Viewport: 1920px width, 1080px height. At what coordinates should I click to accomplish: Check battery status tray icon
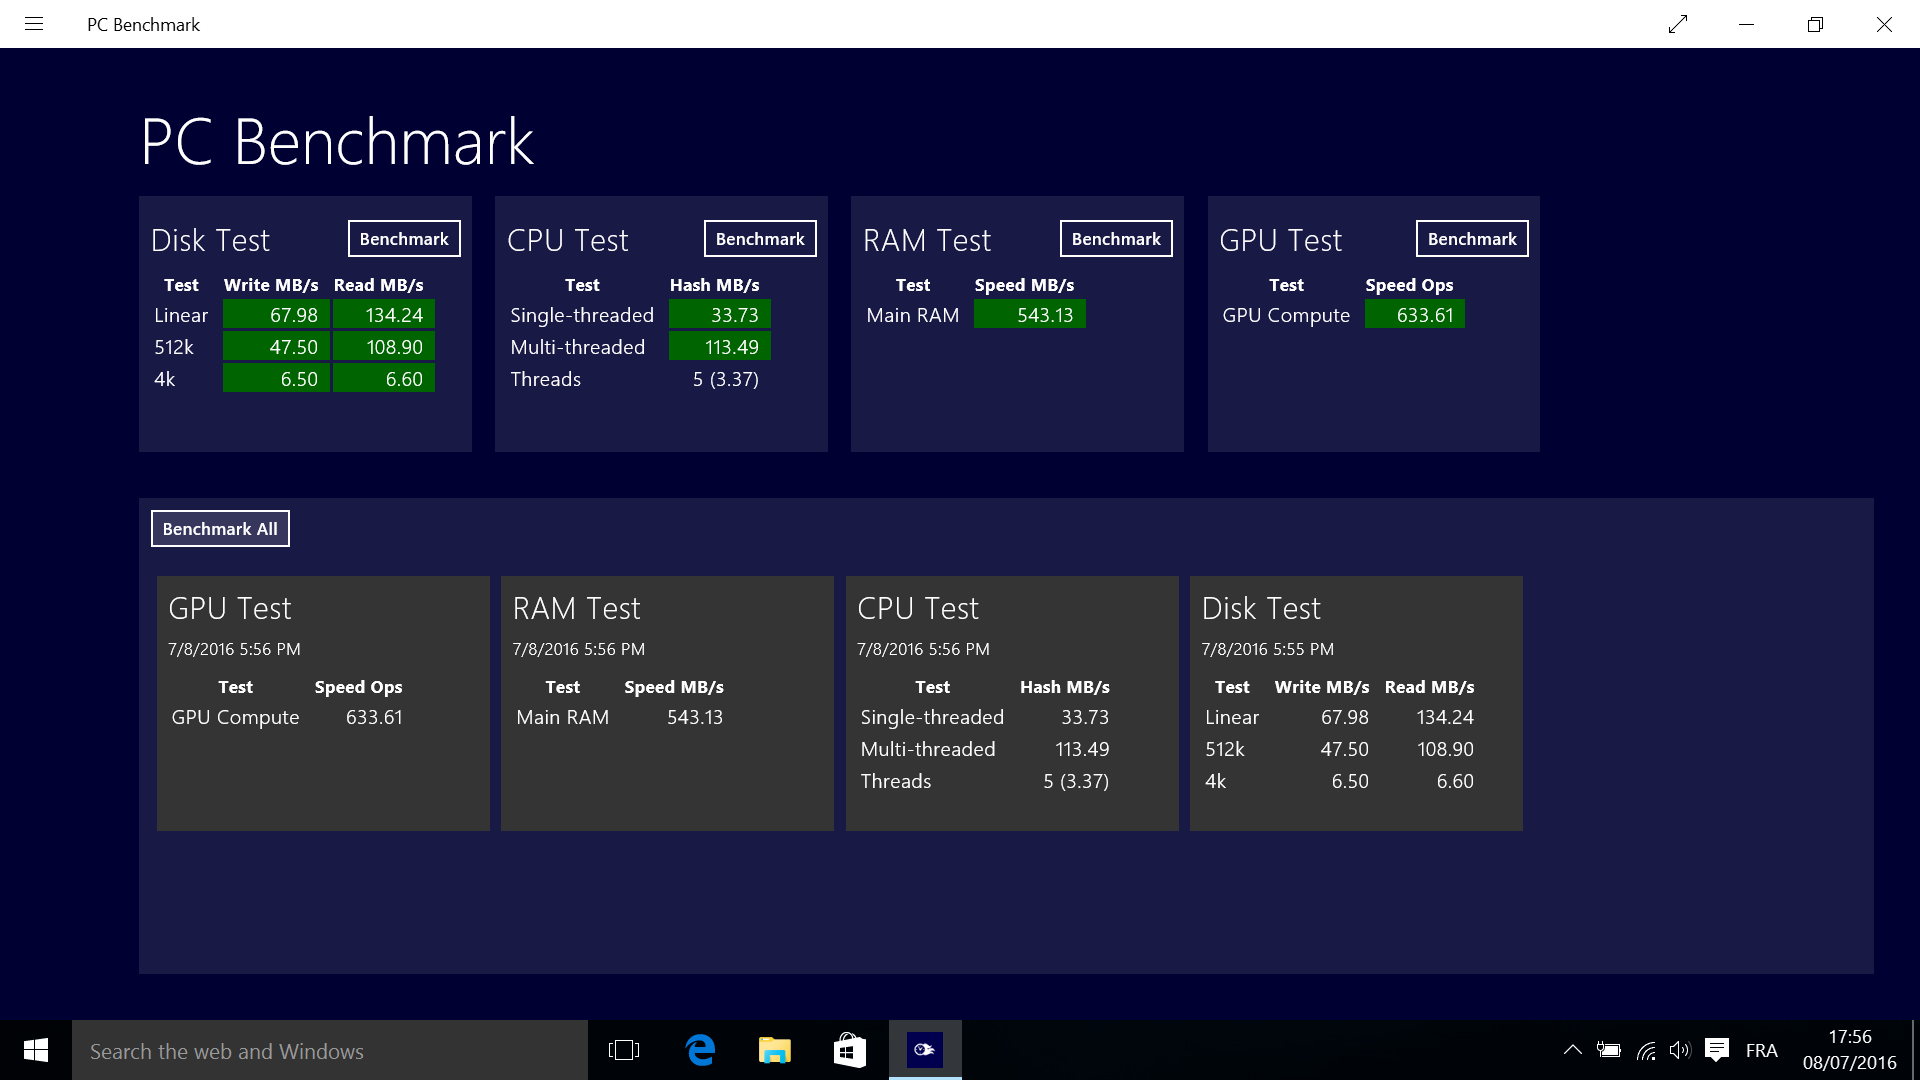(1609, 1050)
